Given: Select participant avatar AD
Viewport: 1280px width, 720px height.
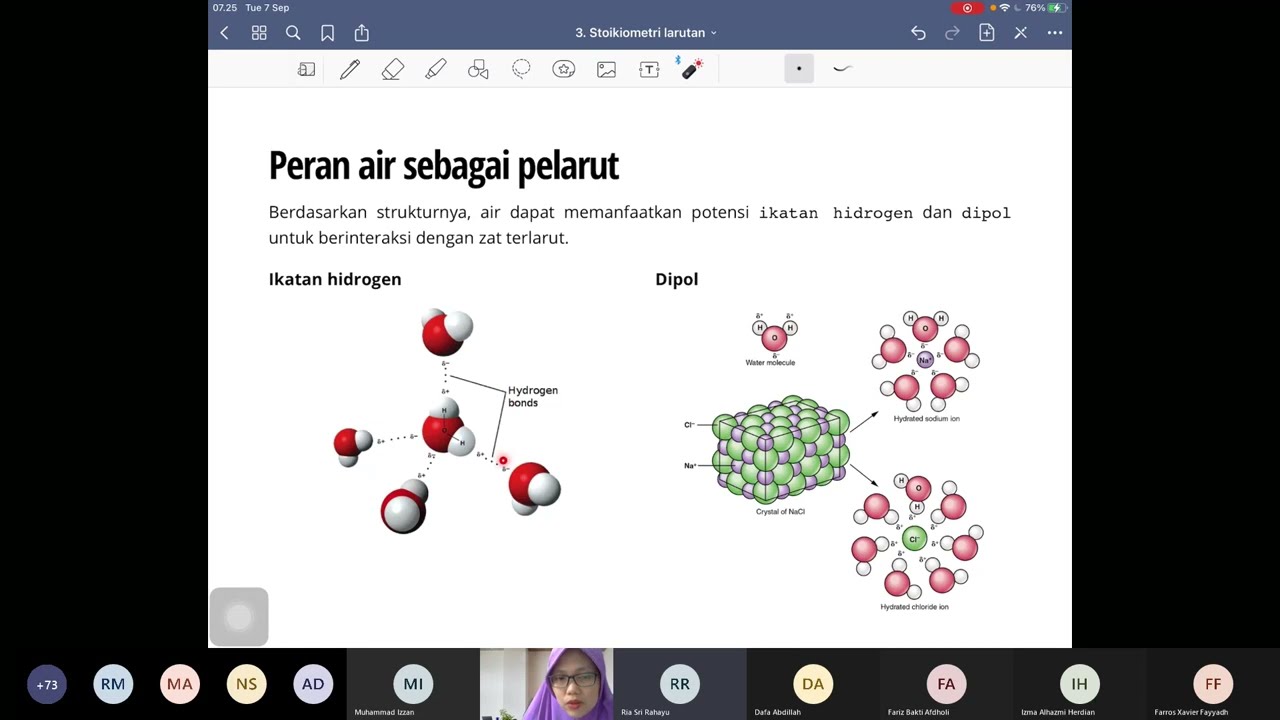Looking at the screenshot, I should pyautogui.click(x=313, y=685).
